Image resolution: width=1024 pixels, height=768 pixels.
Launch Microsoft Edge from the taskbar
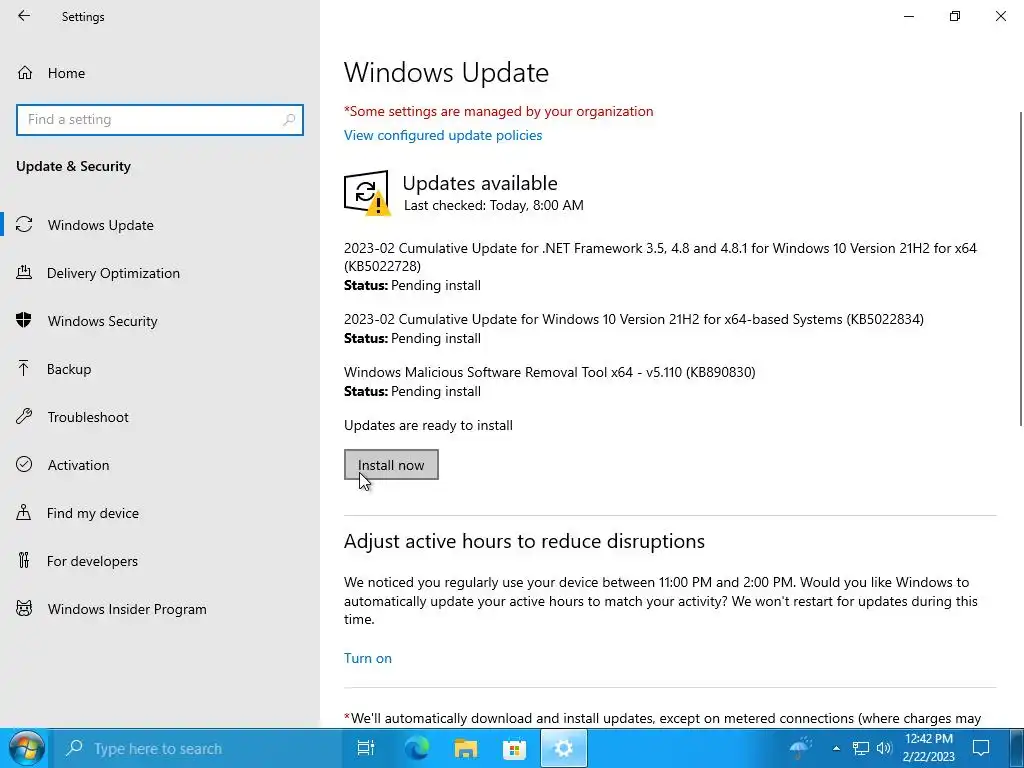(416, 748)
